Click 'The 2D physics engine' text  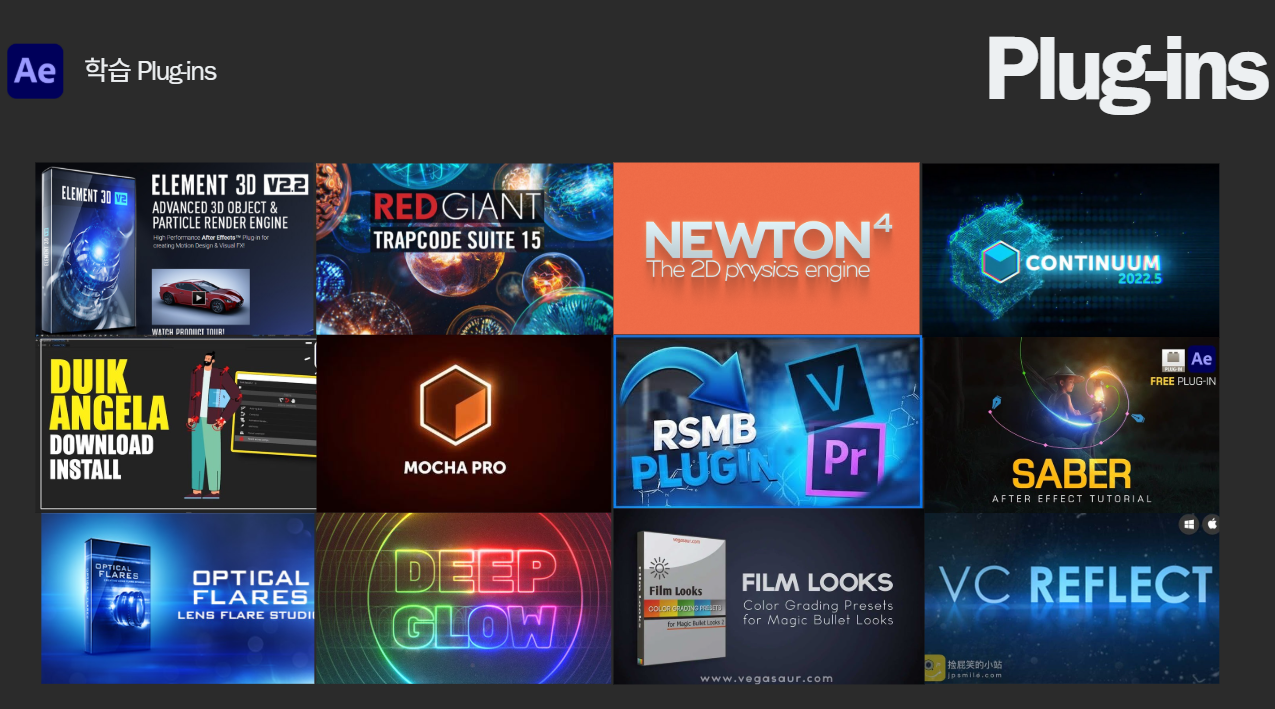coord(758,269)
